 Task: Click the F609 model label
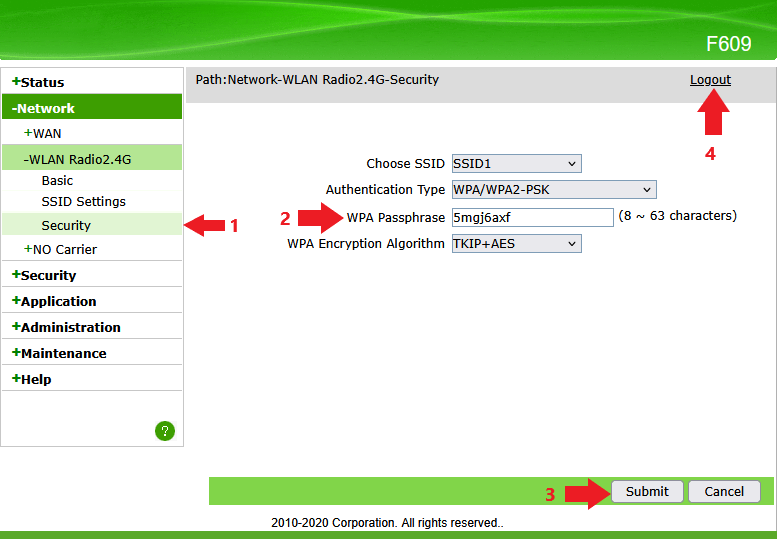coord(728,44)
